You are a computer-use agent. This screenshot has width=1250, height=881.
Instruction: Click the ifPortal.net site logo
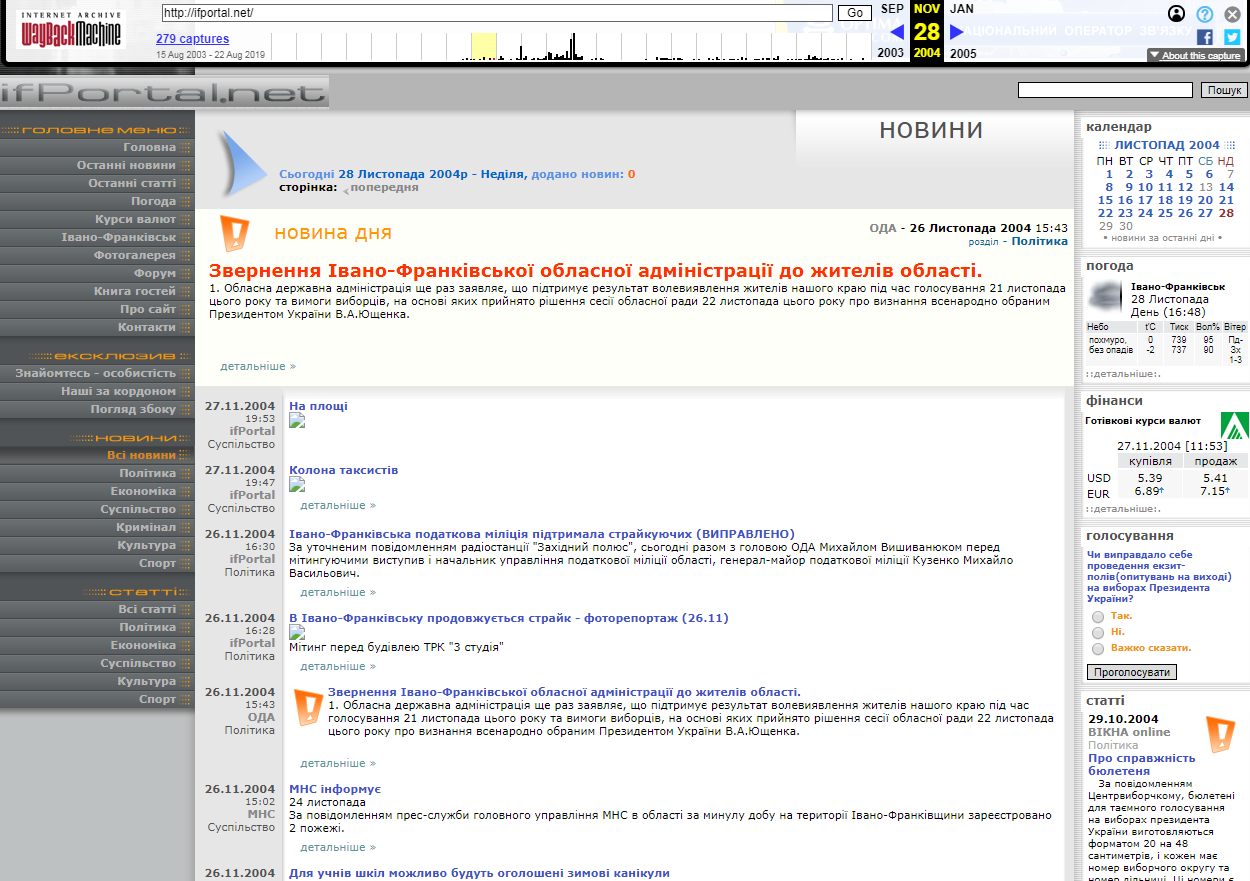(x=164, y=92)
